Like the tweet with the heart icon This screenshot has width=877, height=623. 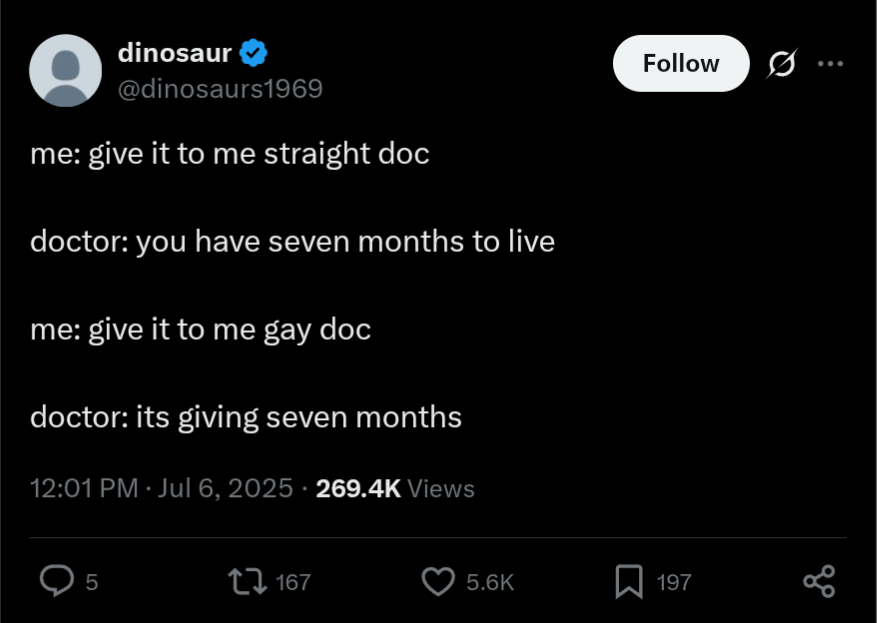click(x=438, y=581)
